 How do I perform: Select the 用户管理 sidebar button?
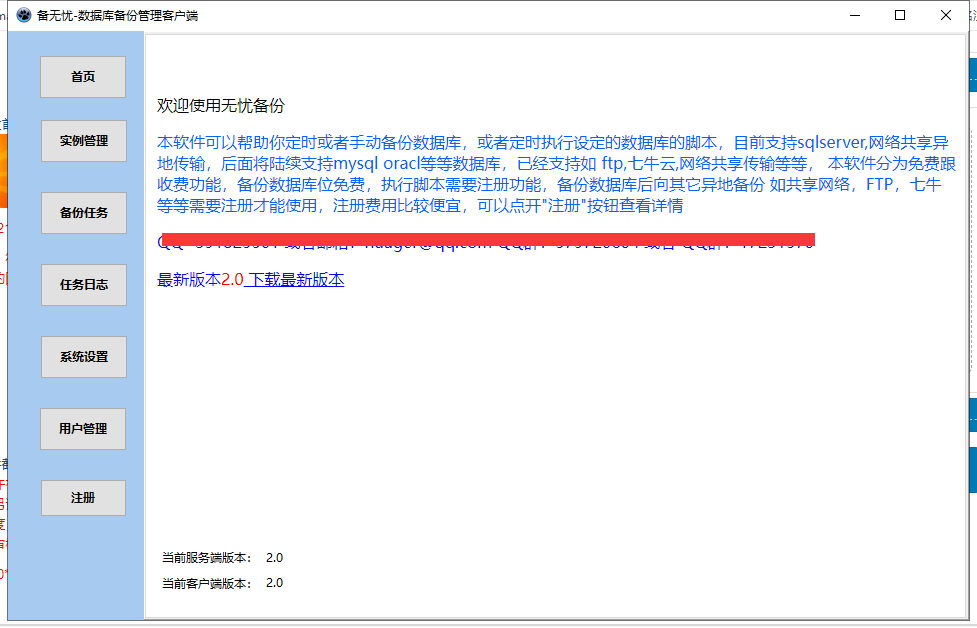tap(83, 429)
